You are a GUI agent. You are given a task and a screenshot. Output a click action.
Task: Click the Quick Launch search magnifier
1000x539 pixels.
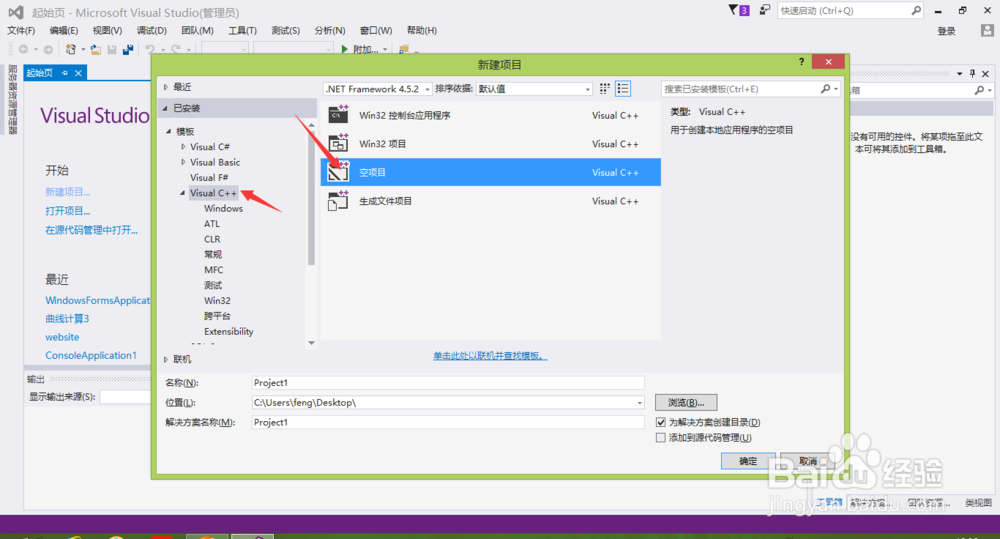pos(916,10)
